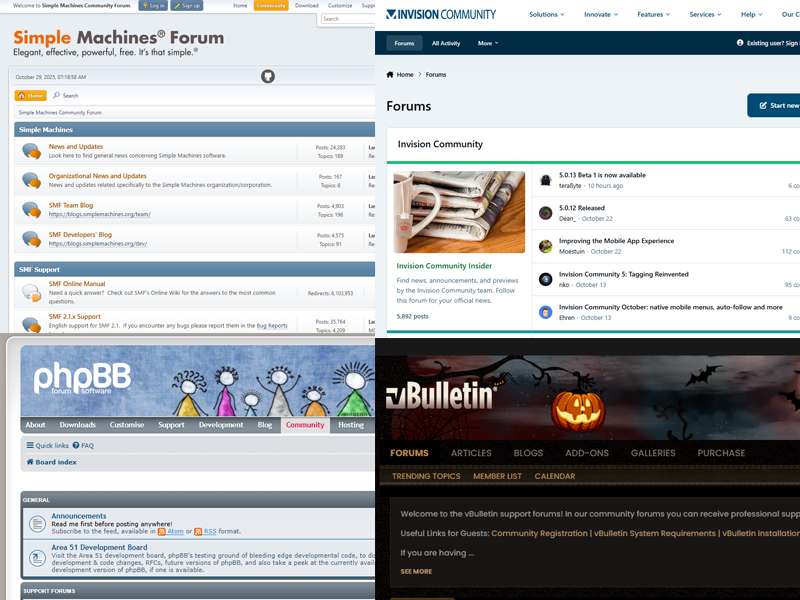Image resolution: width=800 pixels, height=600 pixels.
Task: Click the SMF Online Manual board icon
Action: click(x=31, y=292)
